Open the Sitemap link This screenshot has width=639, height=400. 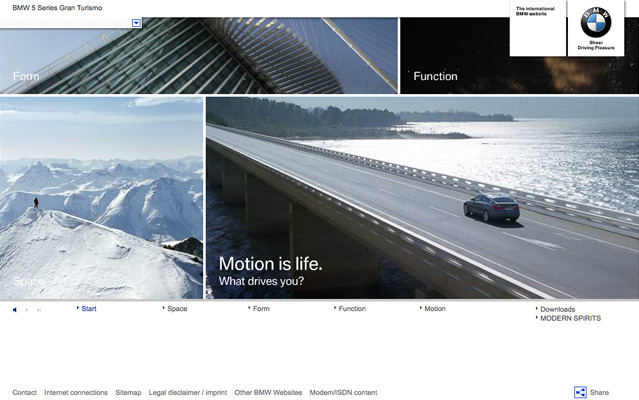click(128, 393)
